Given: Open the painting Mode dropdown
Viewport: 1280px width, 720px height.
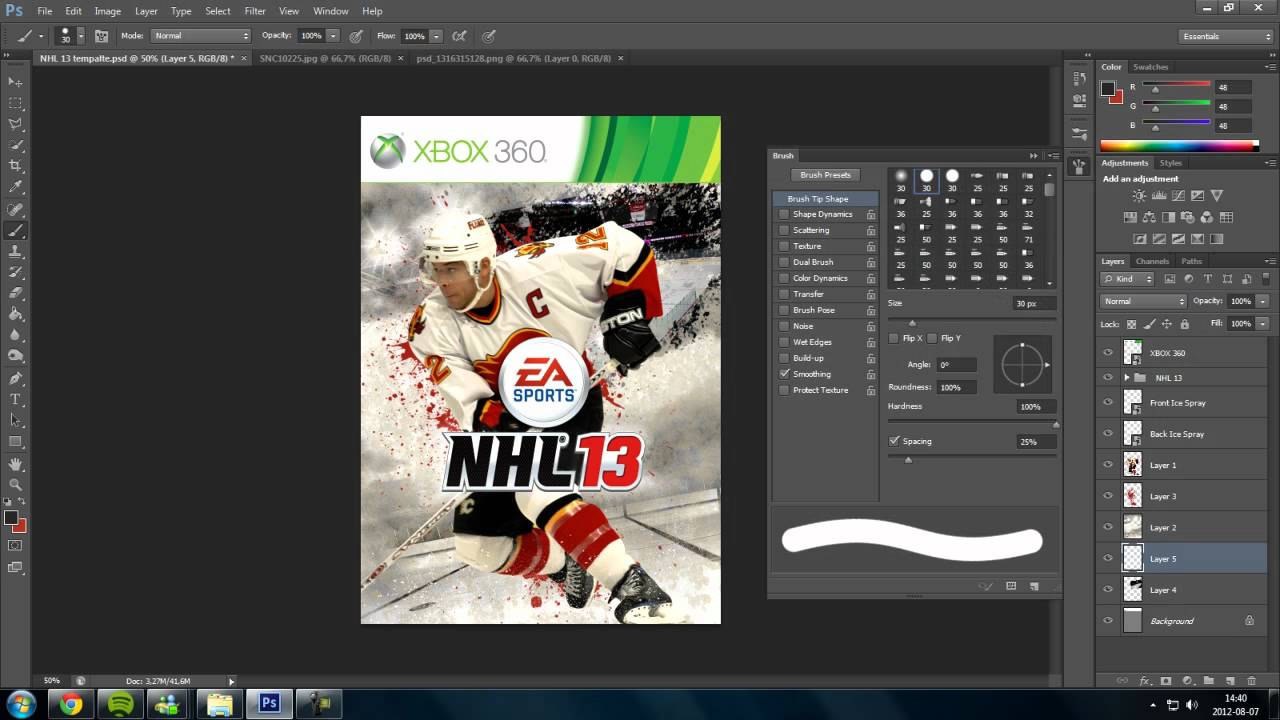Looking at the screenshot, I should tap(201, 36).
